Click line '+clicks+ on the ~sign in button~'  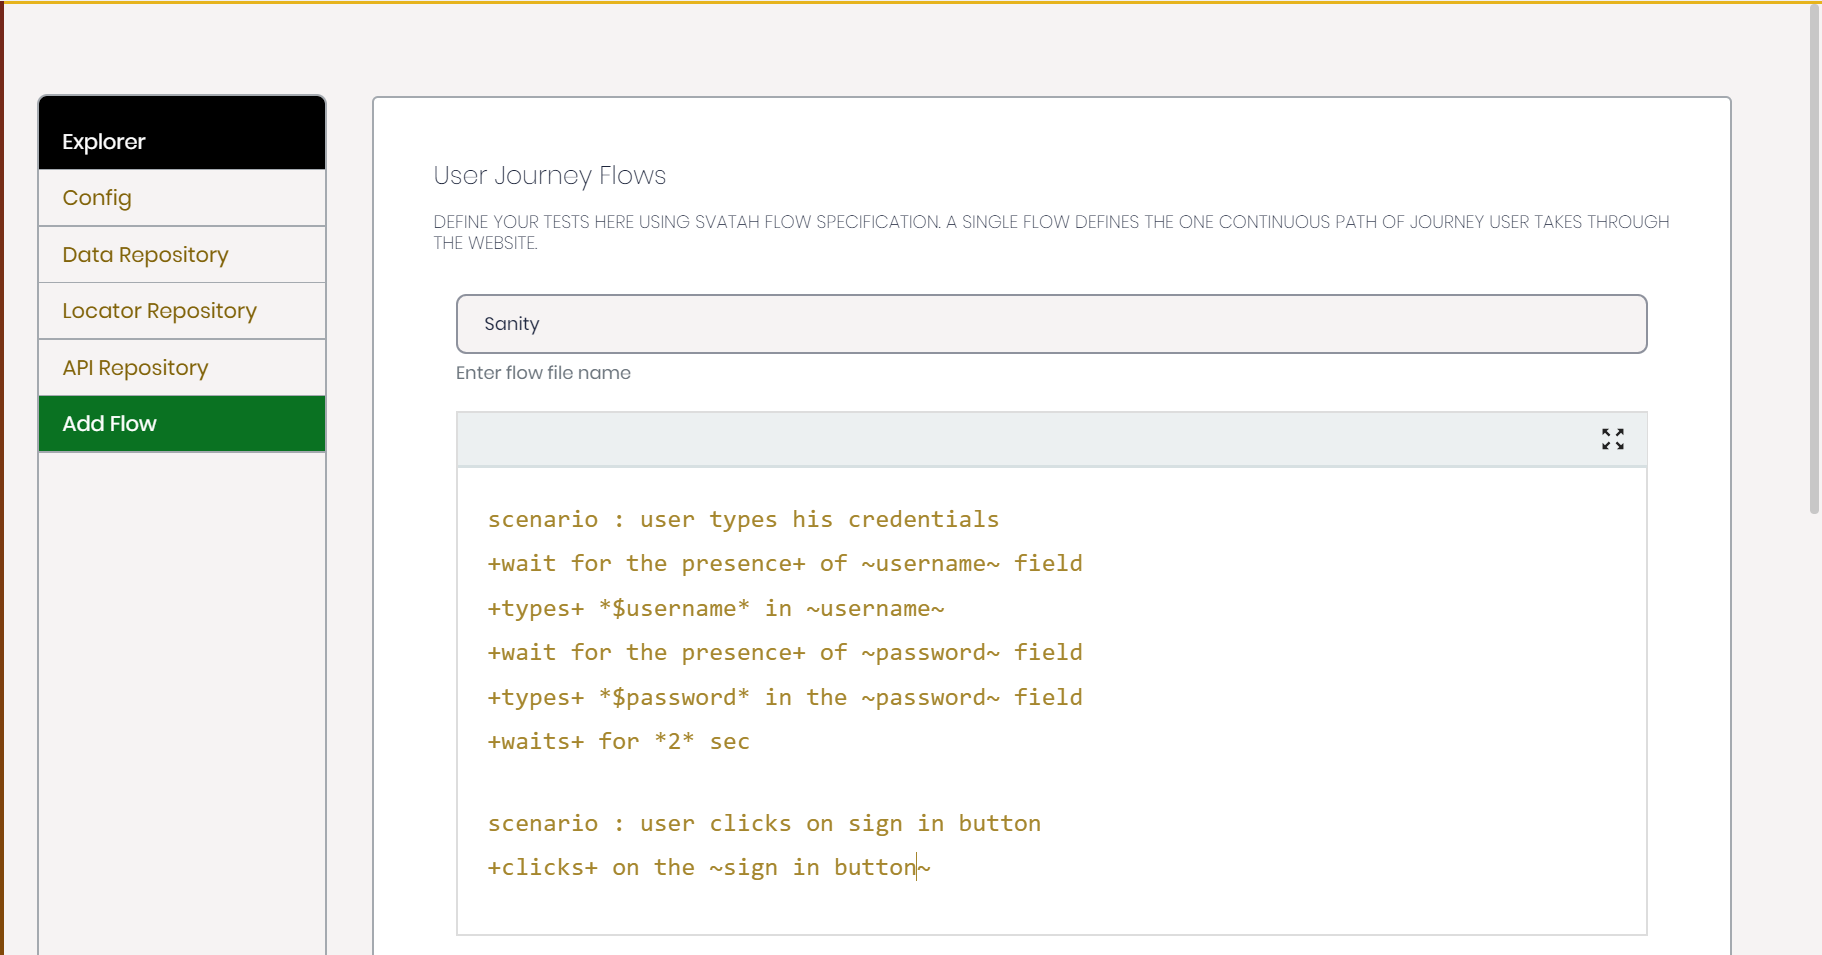tap(709, 868)
